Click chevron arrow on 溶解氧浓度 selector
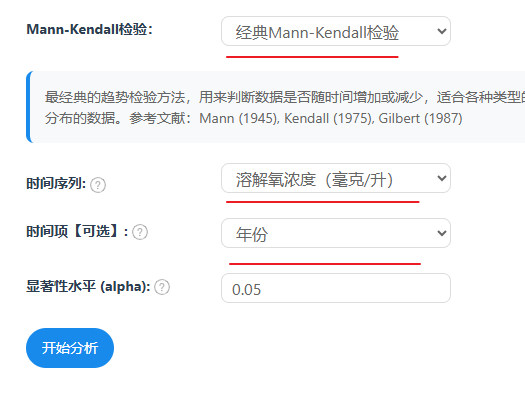Viewport: 525px width, 397px height. pos(442,178)
